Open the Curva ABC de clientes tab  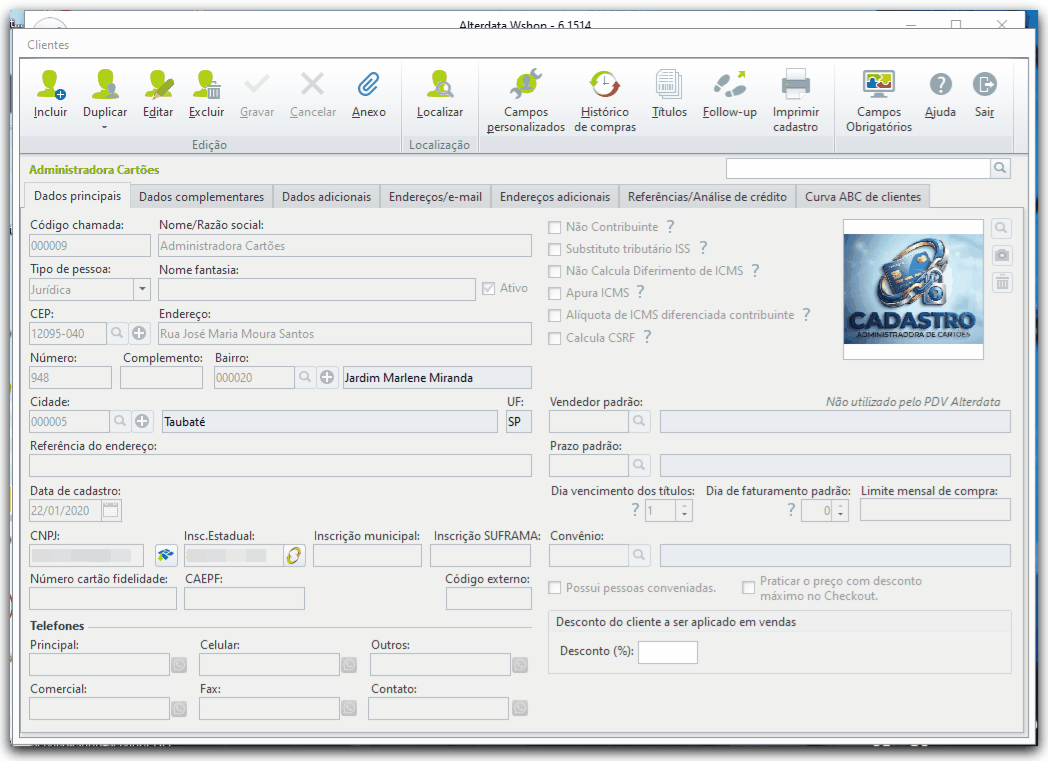coord(863,197)
